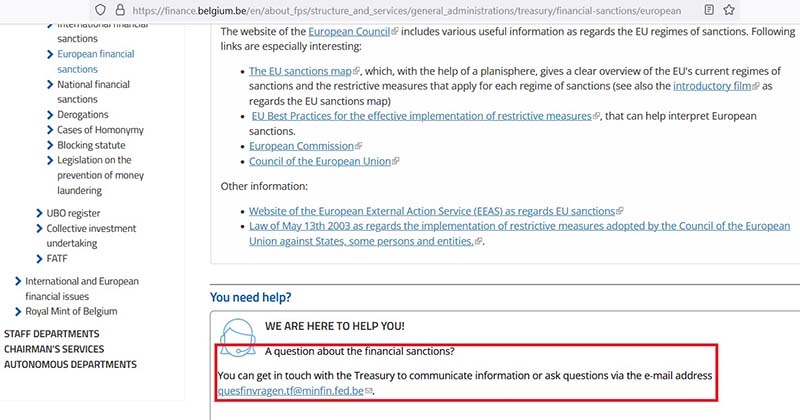Viewport: 800px width, 420px height.
Task: Click quesfinvragen.tf@minfin.fed.be email link
Action: coord(290,391)
